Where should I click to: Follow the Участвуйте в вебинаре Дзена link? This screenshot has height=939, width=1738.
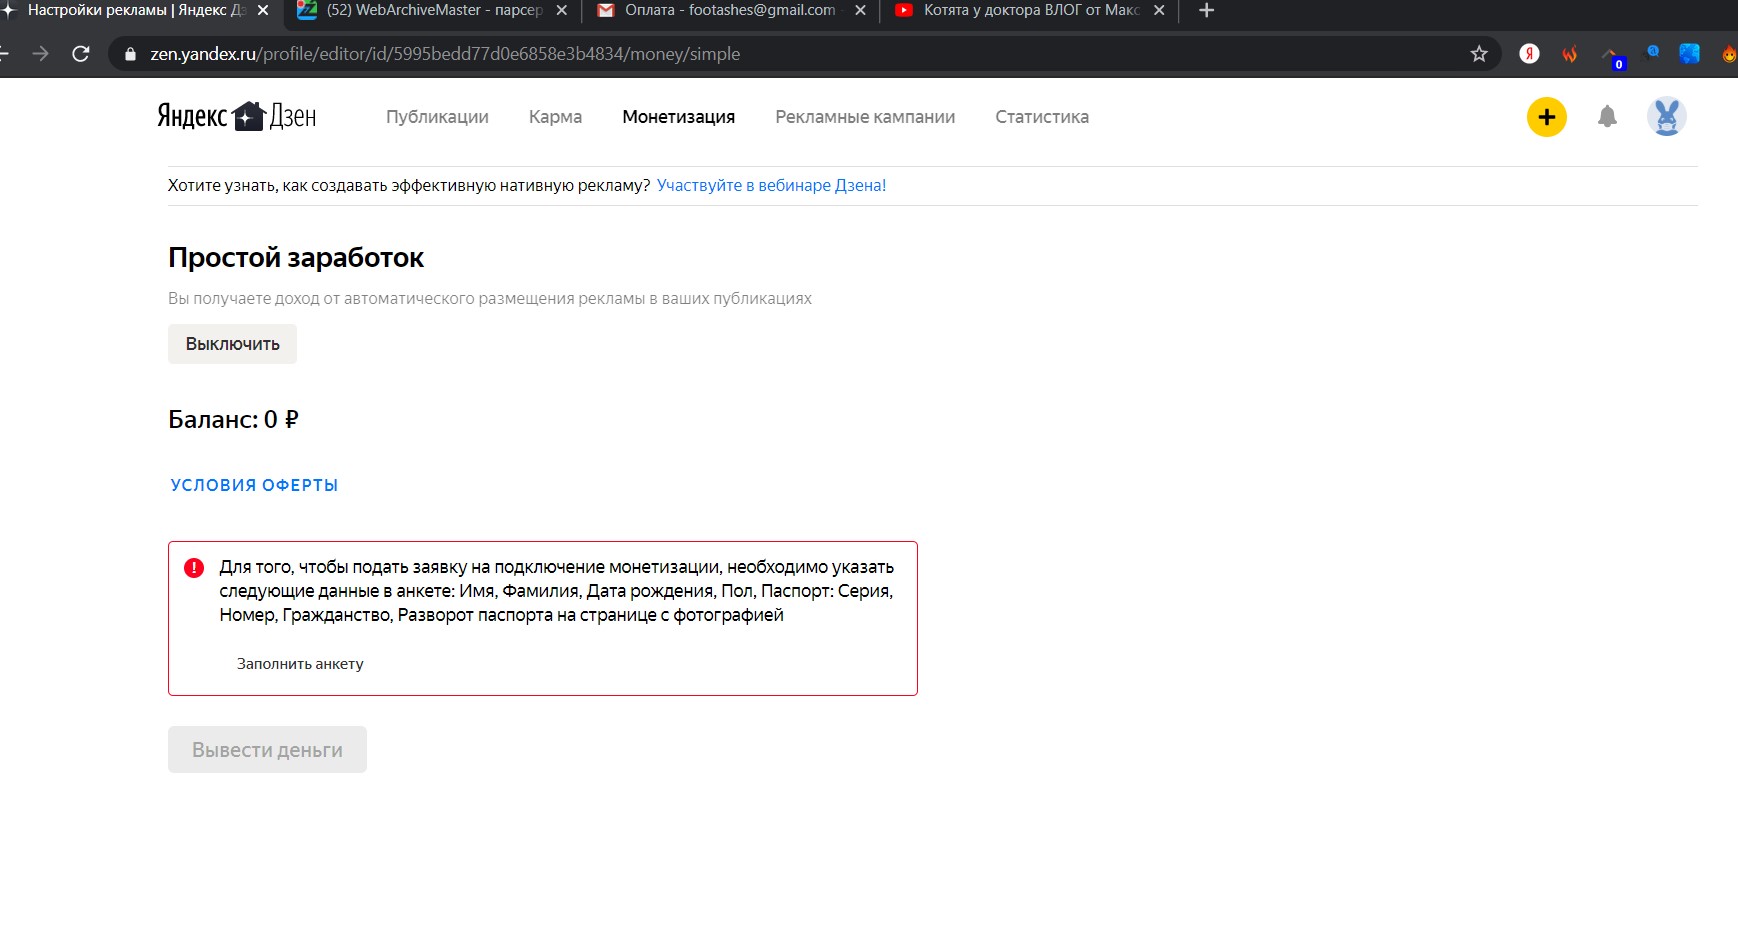[771, 185]
